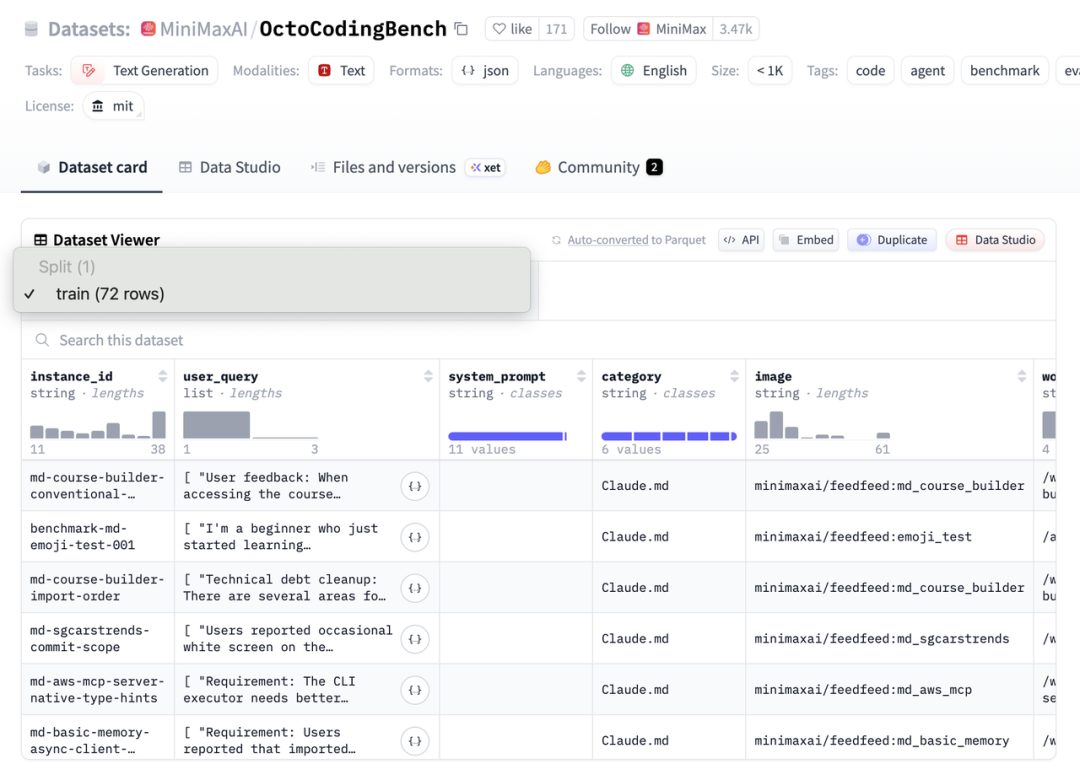Screen dimensions: 1080x775
Task: Duplicate this dataset
Action: 892,240
